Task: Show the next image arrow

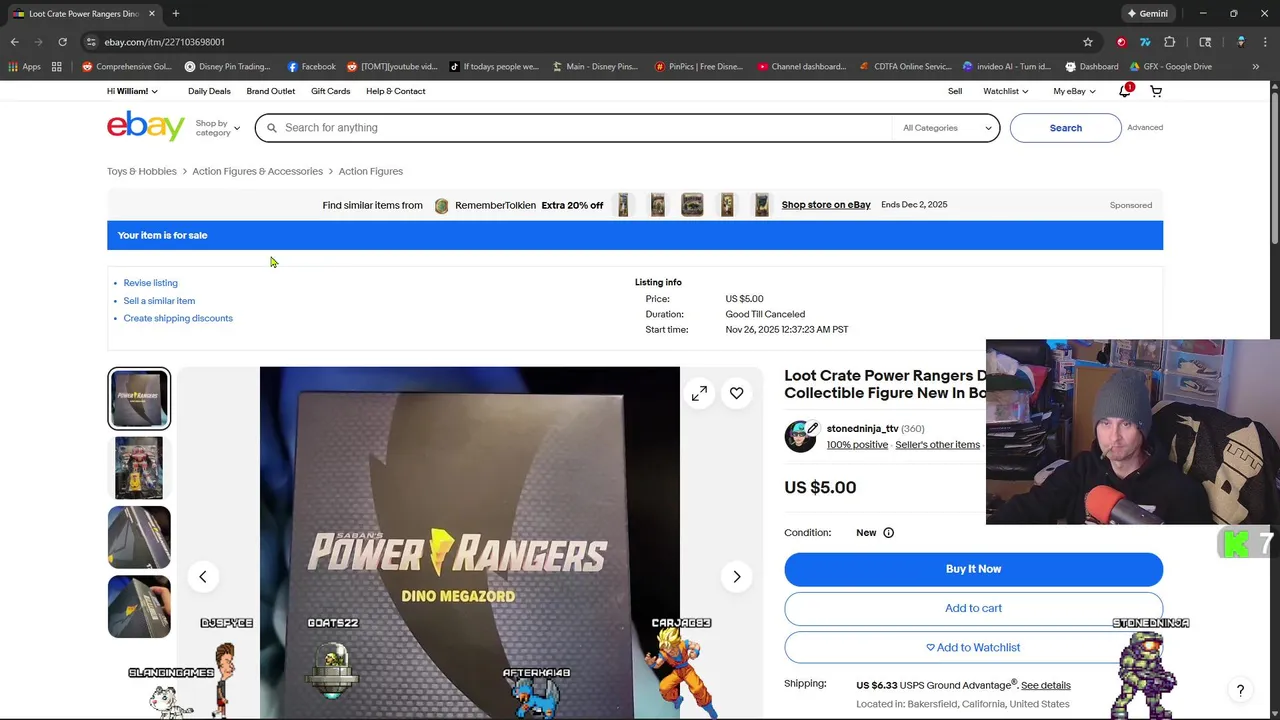Action: point(737,577)
